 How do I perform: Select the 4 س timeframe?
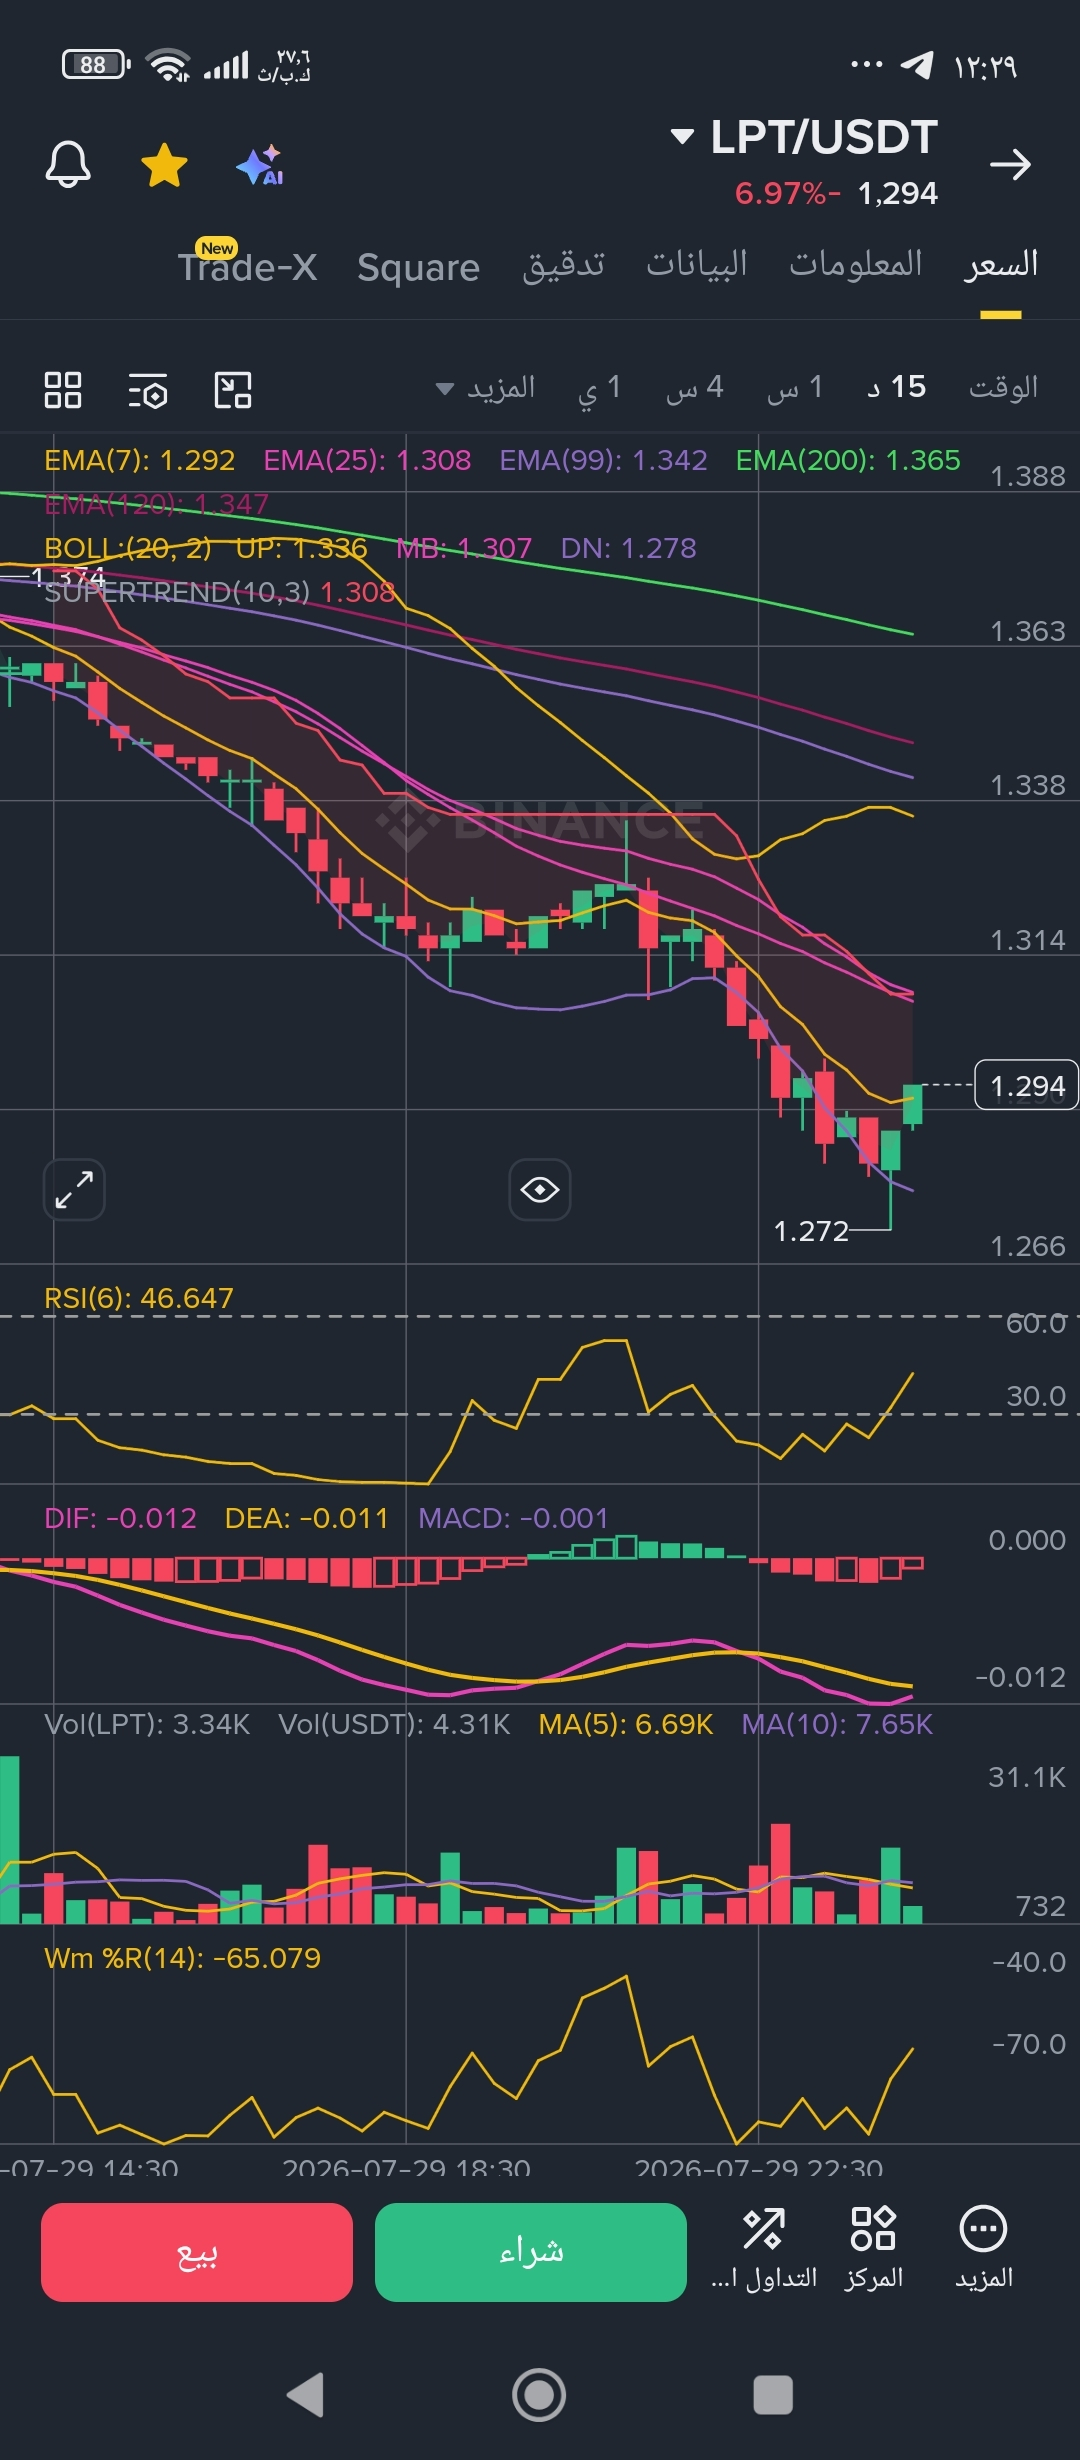pos(695,387)
